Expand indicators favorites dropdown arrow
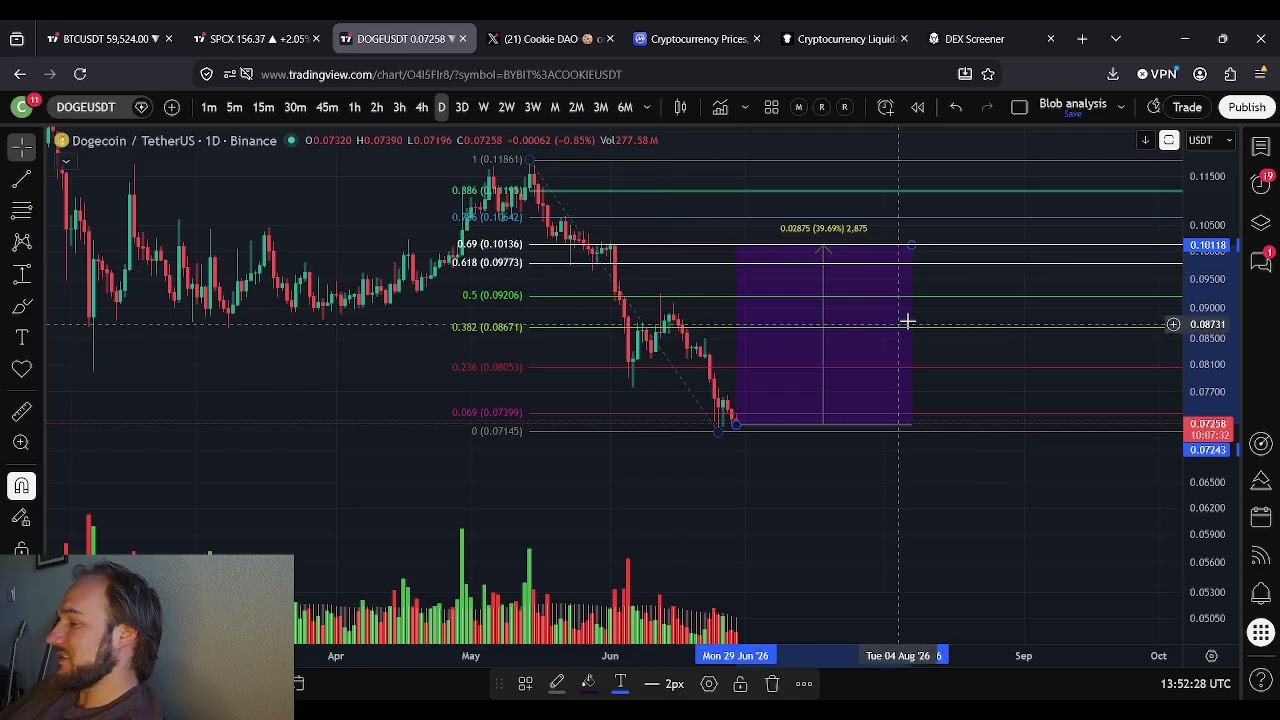The width and height of the screenshot is (1280, 720). click(744, 107)
